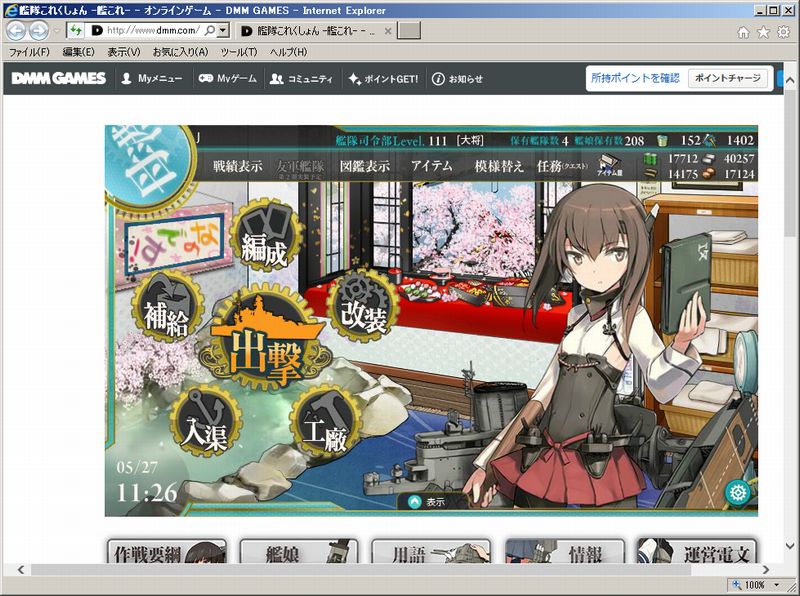Click the 艦隊司令部Level. 111 text
The image size is (800, 596).
pyautogui.click(x=391, y=140)
